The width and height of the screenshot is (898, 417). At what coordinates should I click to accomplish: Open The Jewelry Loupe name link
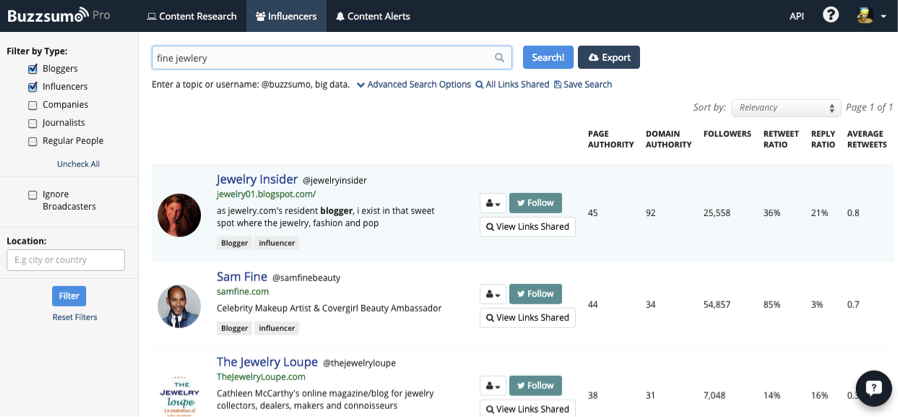267,362
